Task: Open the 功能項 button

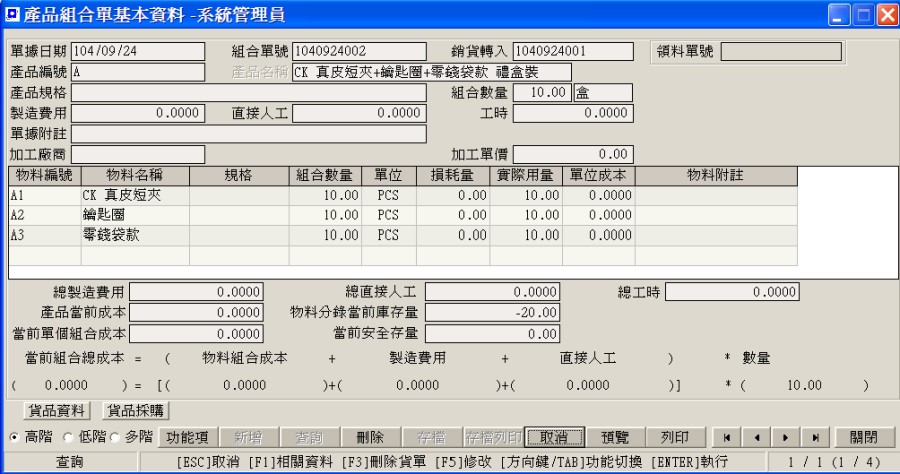Action: [188, 437]
